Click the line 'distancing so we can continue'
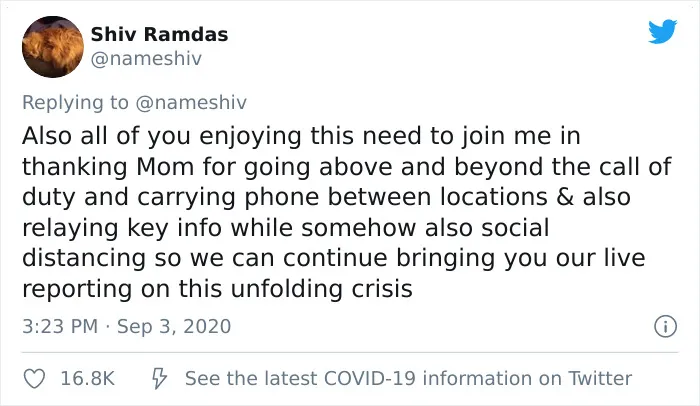Screen dimensions: 700x406 click(x=334, y=258)
